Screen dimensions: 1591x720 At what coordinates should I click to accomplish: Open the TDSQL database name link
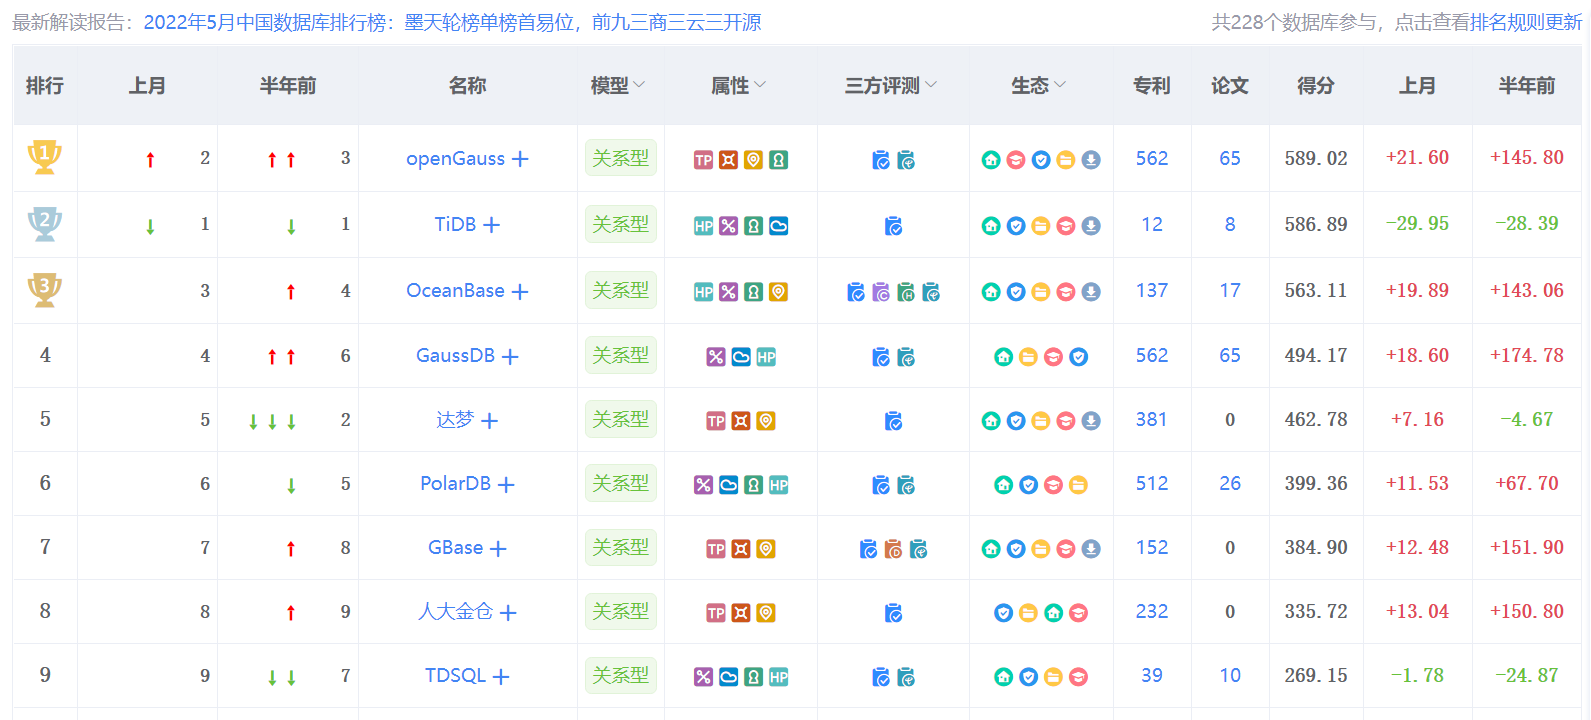(455, 675)
